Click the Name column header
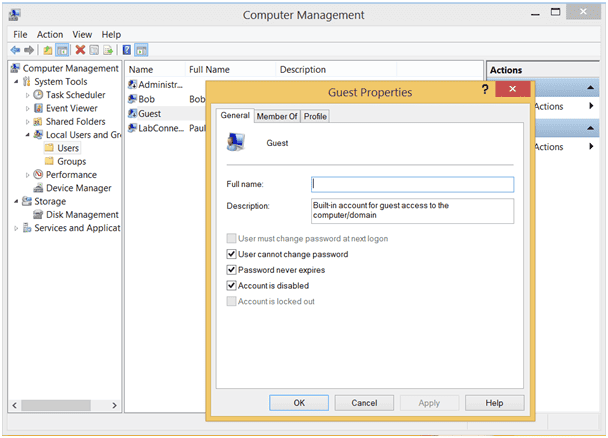Viewport: 608px width, 438px height. pos(156,69)
